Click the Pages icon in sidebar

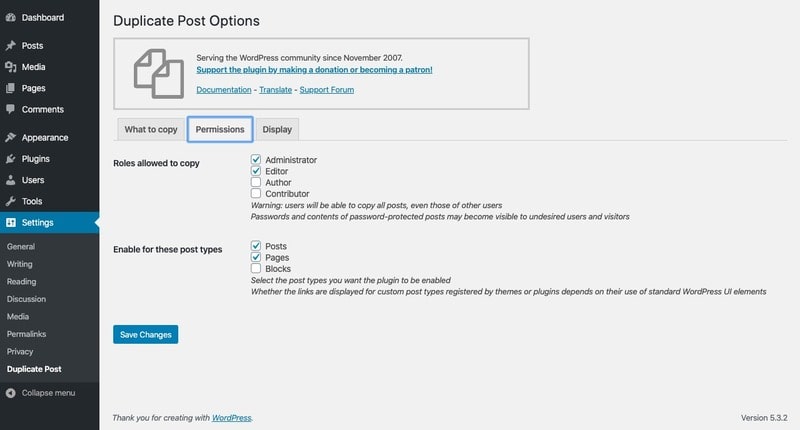[10, 88]
